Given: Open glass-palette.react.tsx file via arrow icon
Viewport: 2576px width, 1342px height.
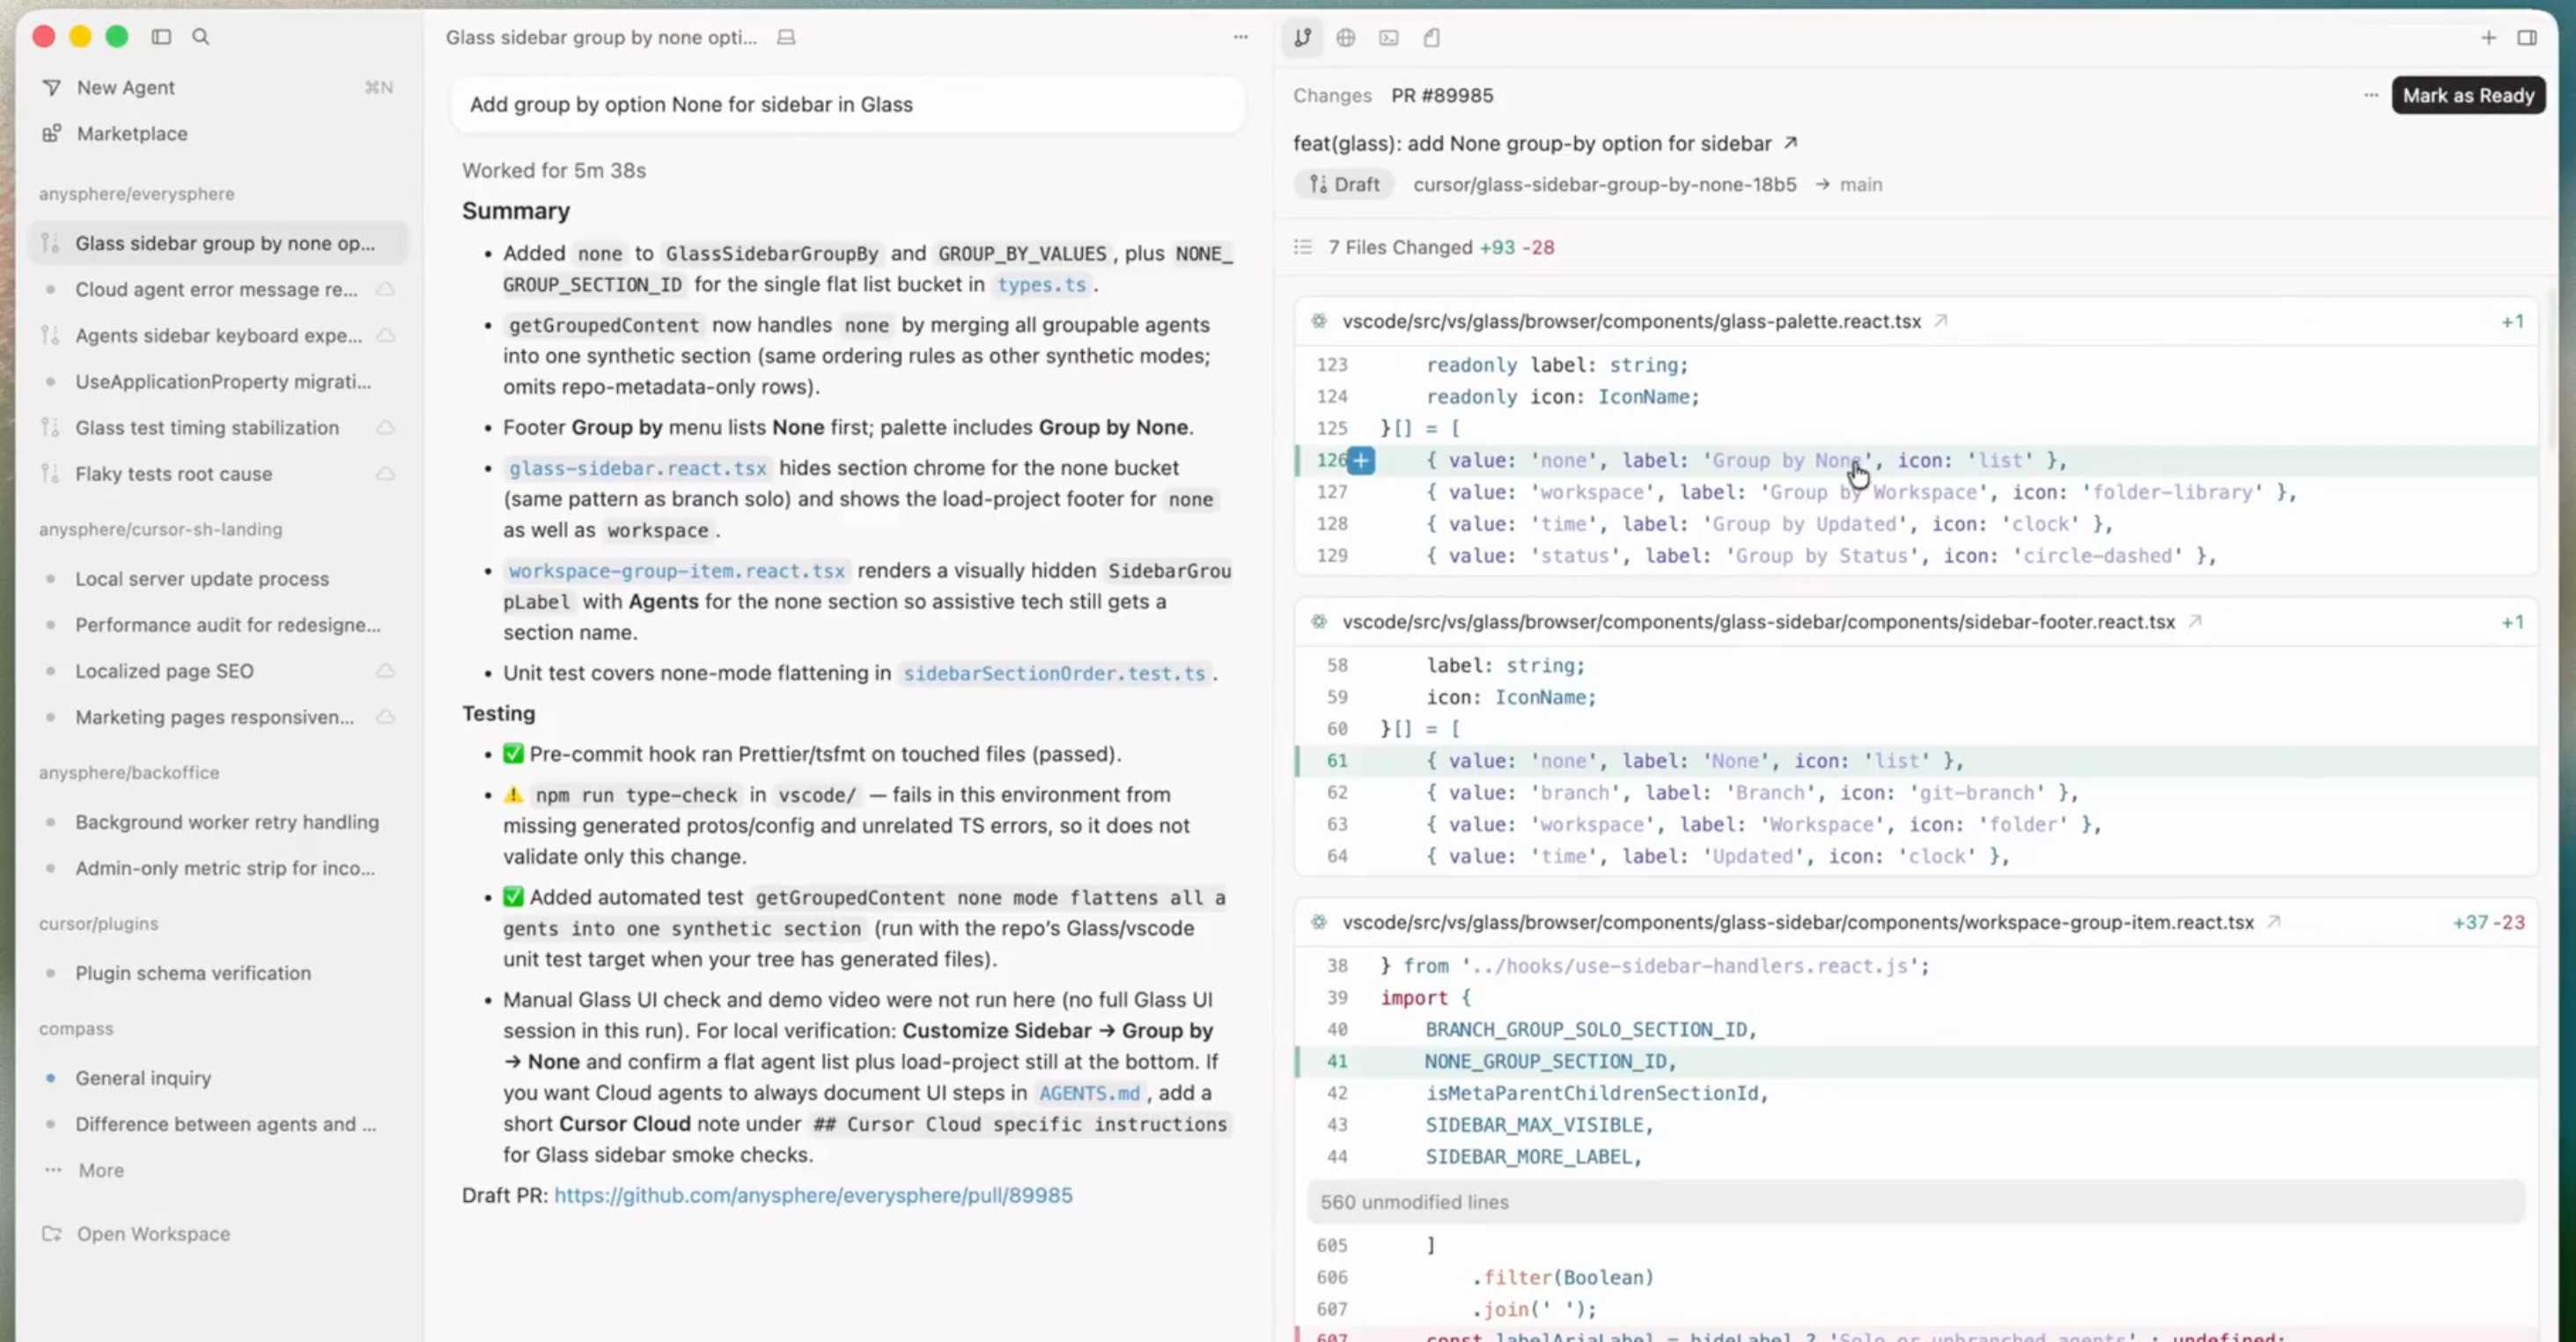Looking at the screenshot, I should point(1941,321).
